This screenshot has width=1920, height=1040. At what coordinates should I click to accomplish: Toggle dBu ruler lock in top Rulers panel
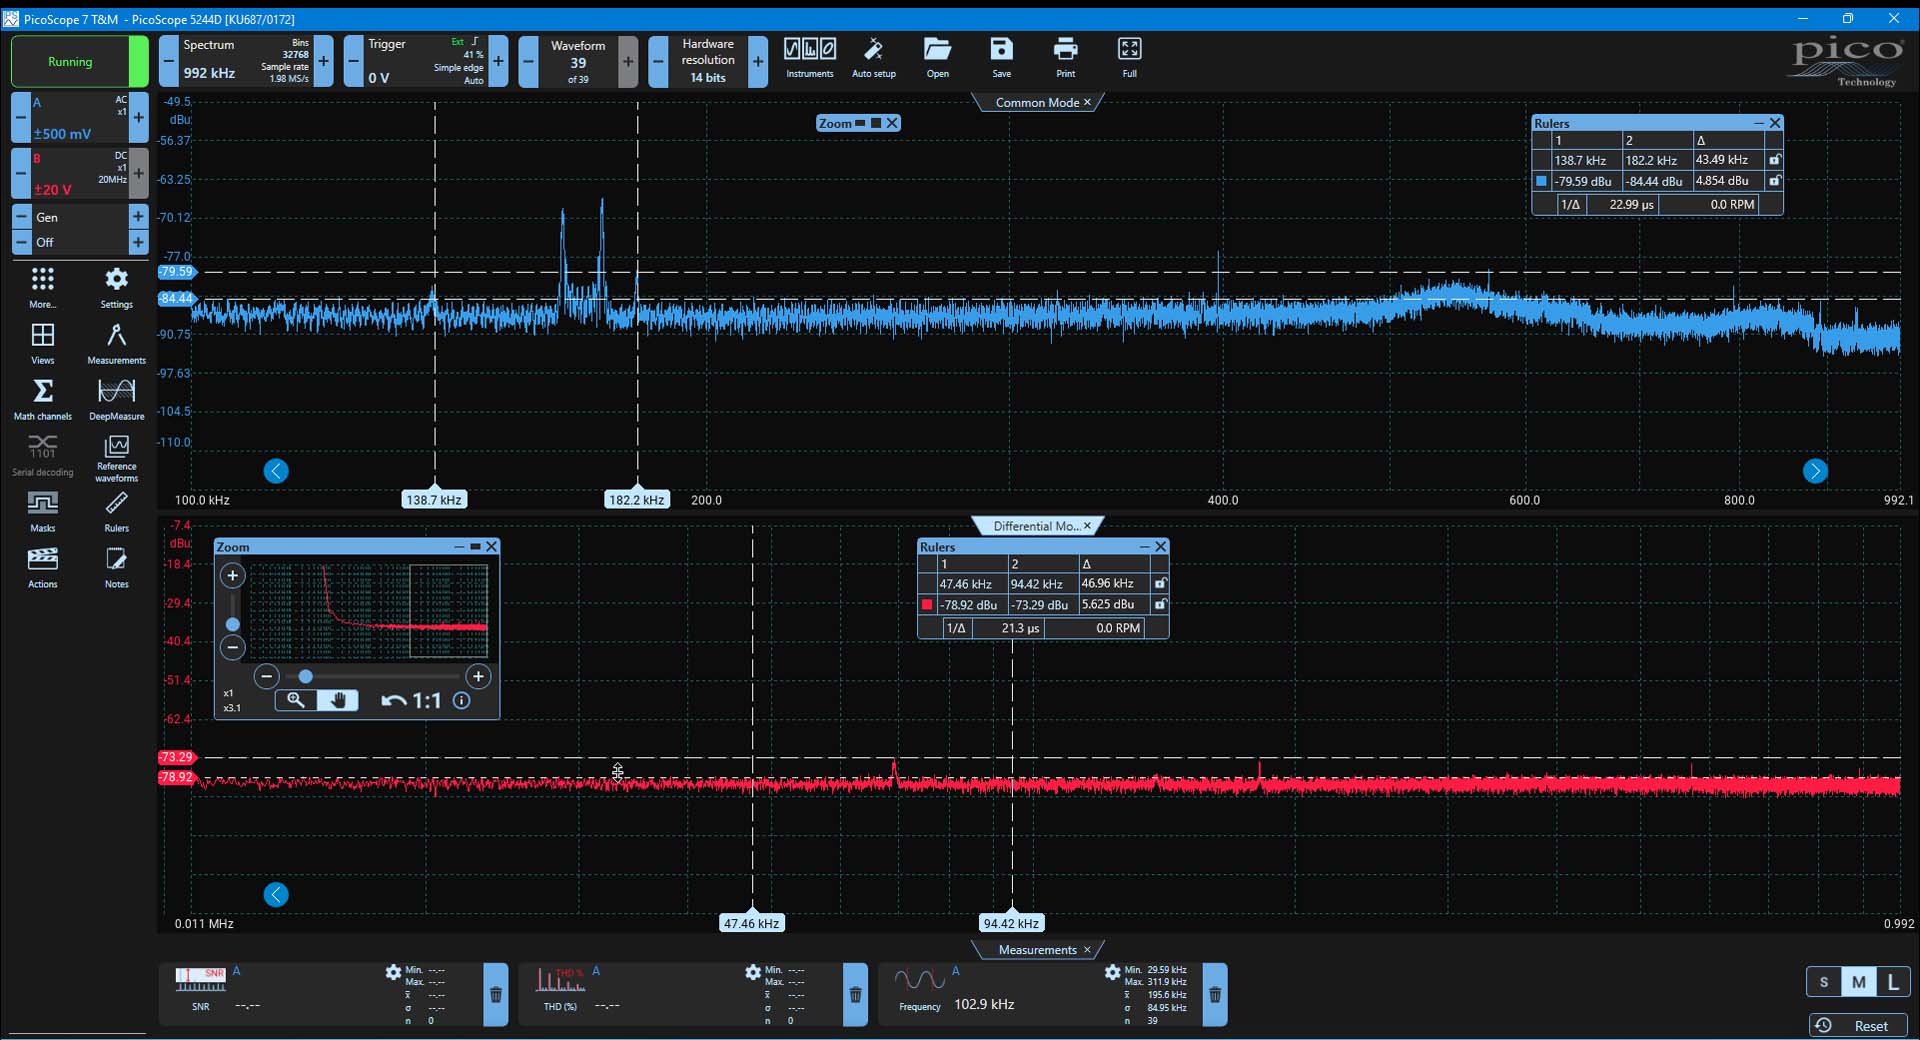1774,181
